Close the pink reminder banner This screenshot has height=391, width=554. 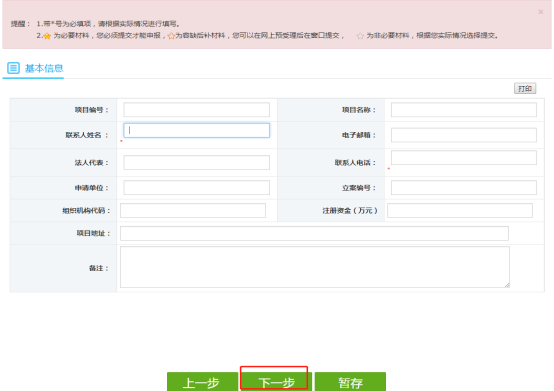click(x=540, y=12)
